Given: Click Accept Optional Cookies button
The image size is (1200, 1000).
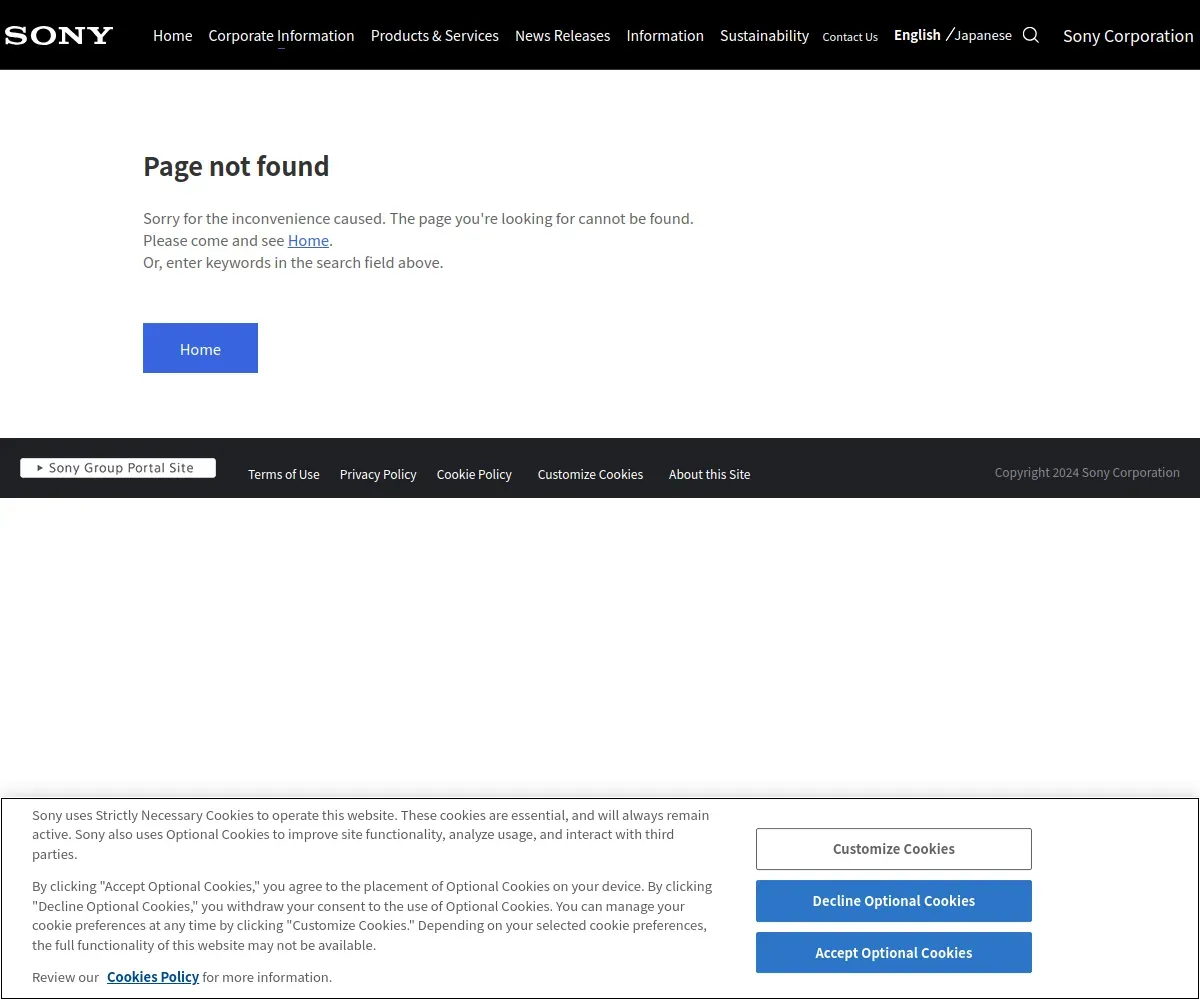Looking at the screenshot, I should pyautogui.click(x=894, y=953).
